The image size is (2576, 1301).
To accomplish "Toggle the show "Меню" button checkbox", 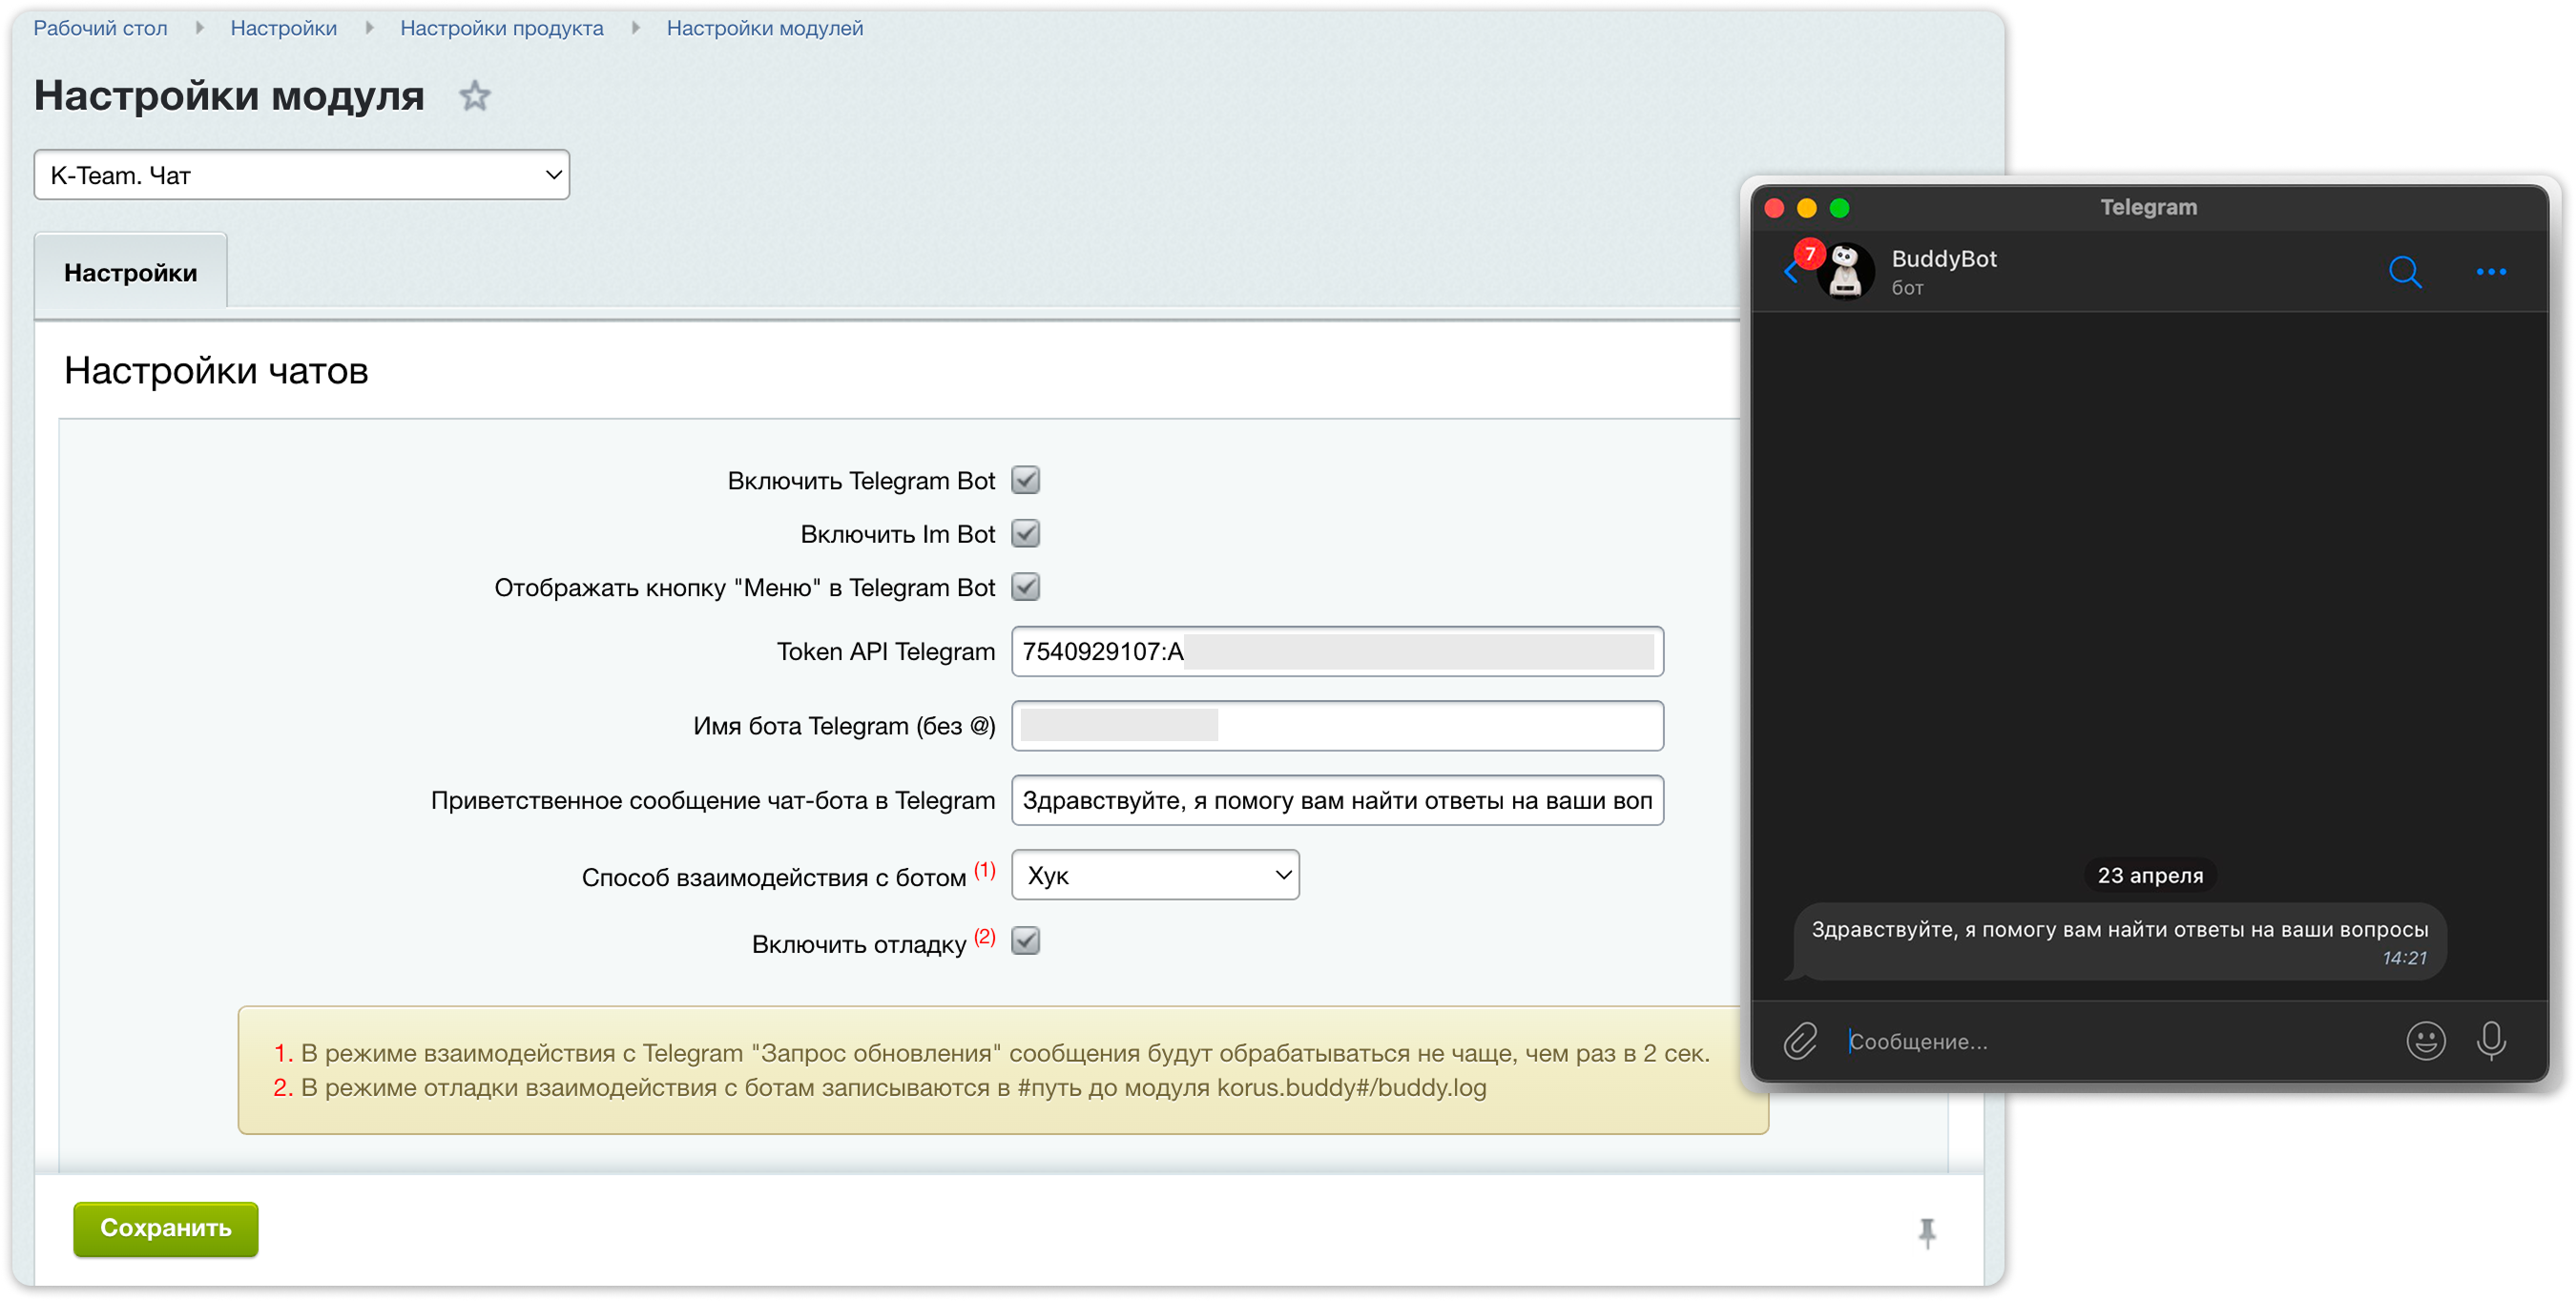I will point(1025,587).
